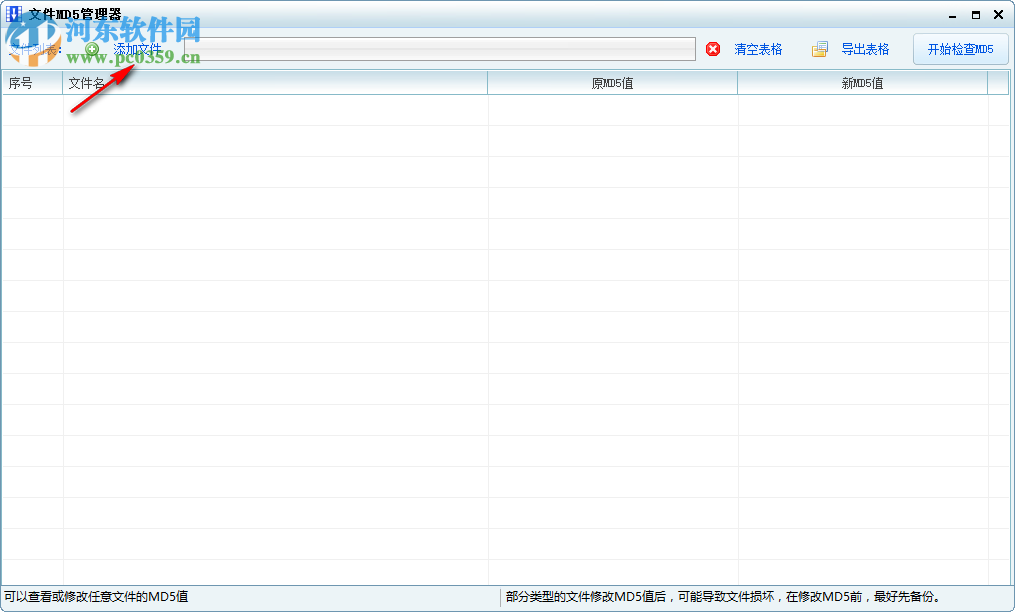Image resolution: width=1015 pixels, height=612 pixels.
Task: Click the app icon in title bar
Action: 14,14
